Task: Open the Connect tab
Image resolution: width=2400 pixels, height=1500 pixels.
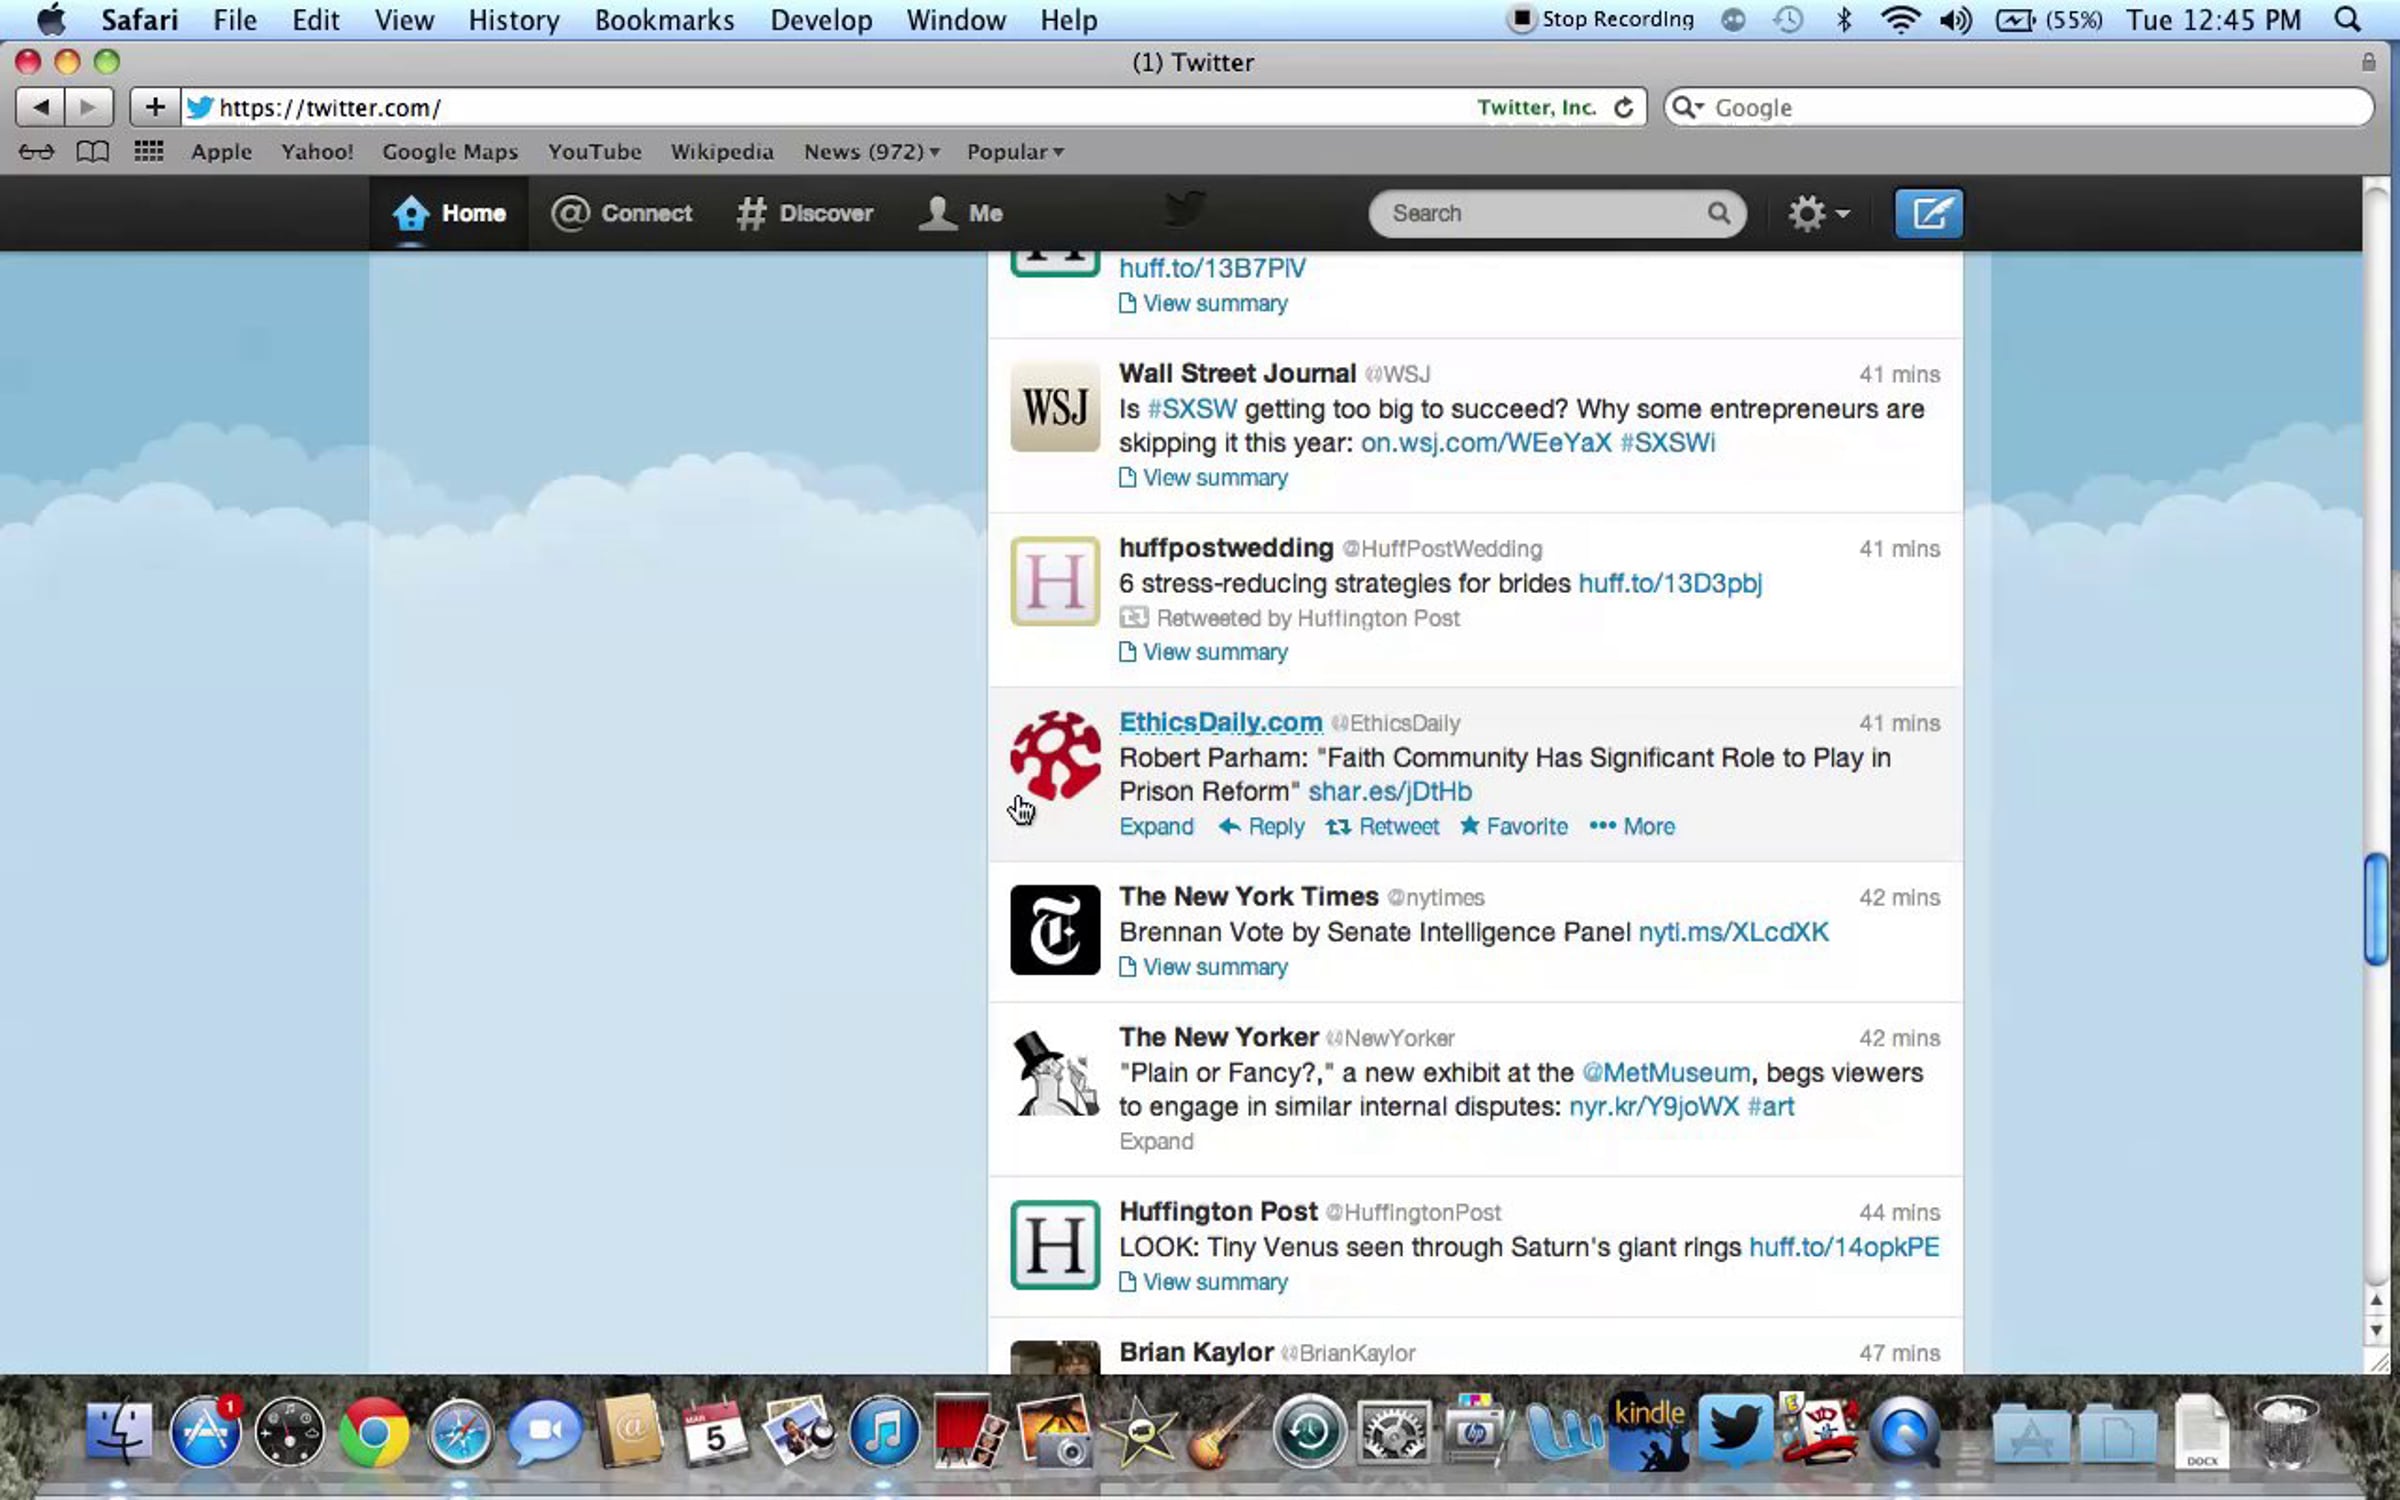Action: coord(622,213)
